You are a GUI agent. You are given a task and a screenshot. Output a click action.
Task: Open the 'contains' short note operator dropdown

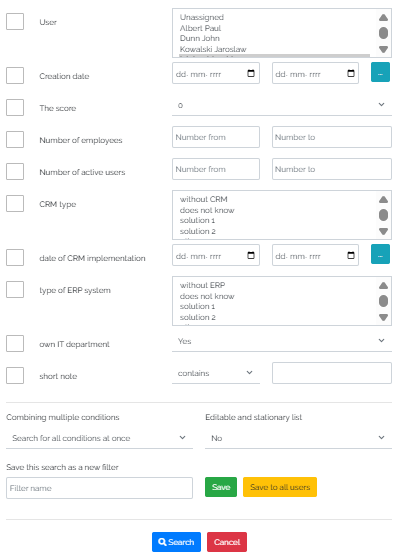[x=216, y=373]
